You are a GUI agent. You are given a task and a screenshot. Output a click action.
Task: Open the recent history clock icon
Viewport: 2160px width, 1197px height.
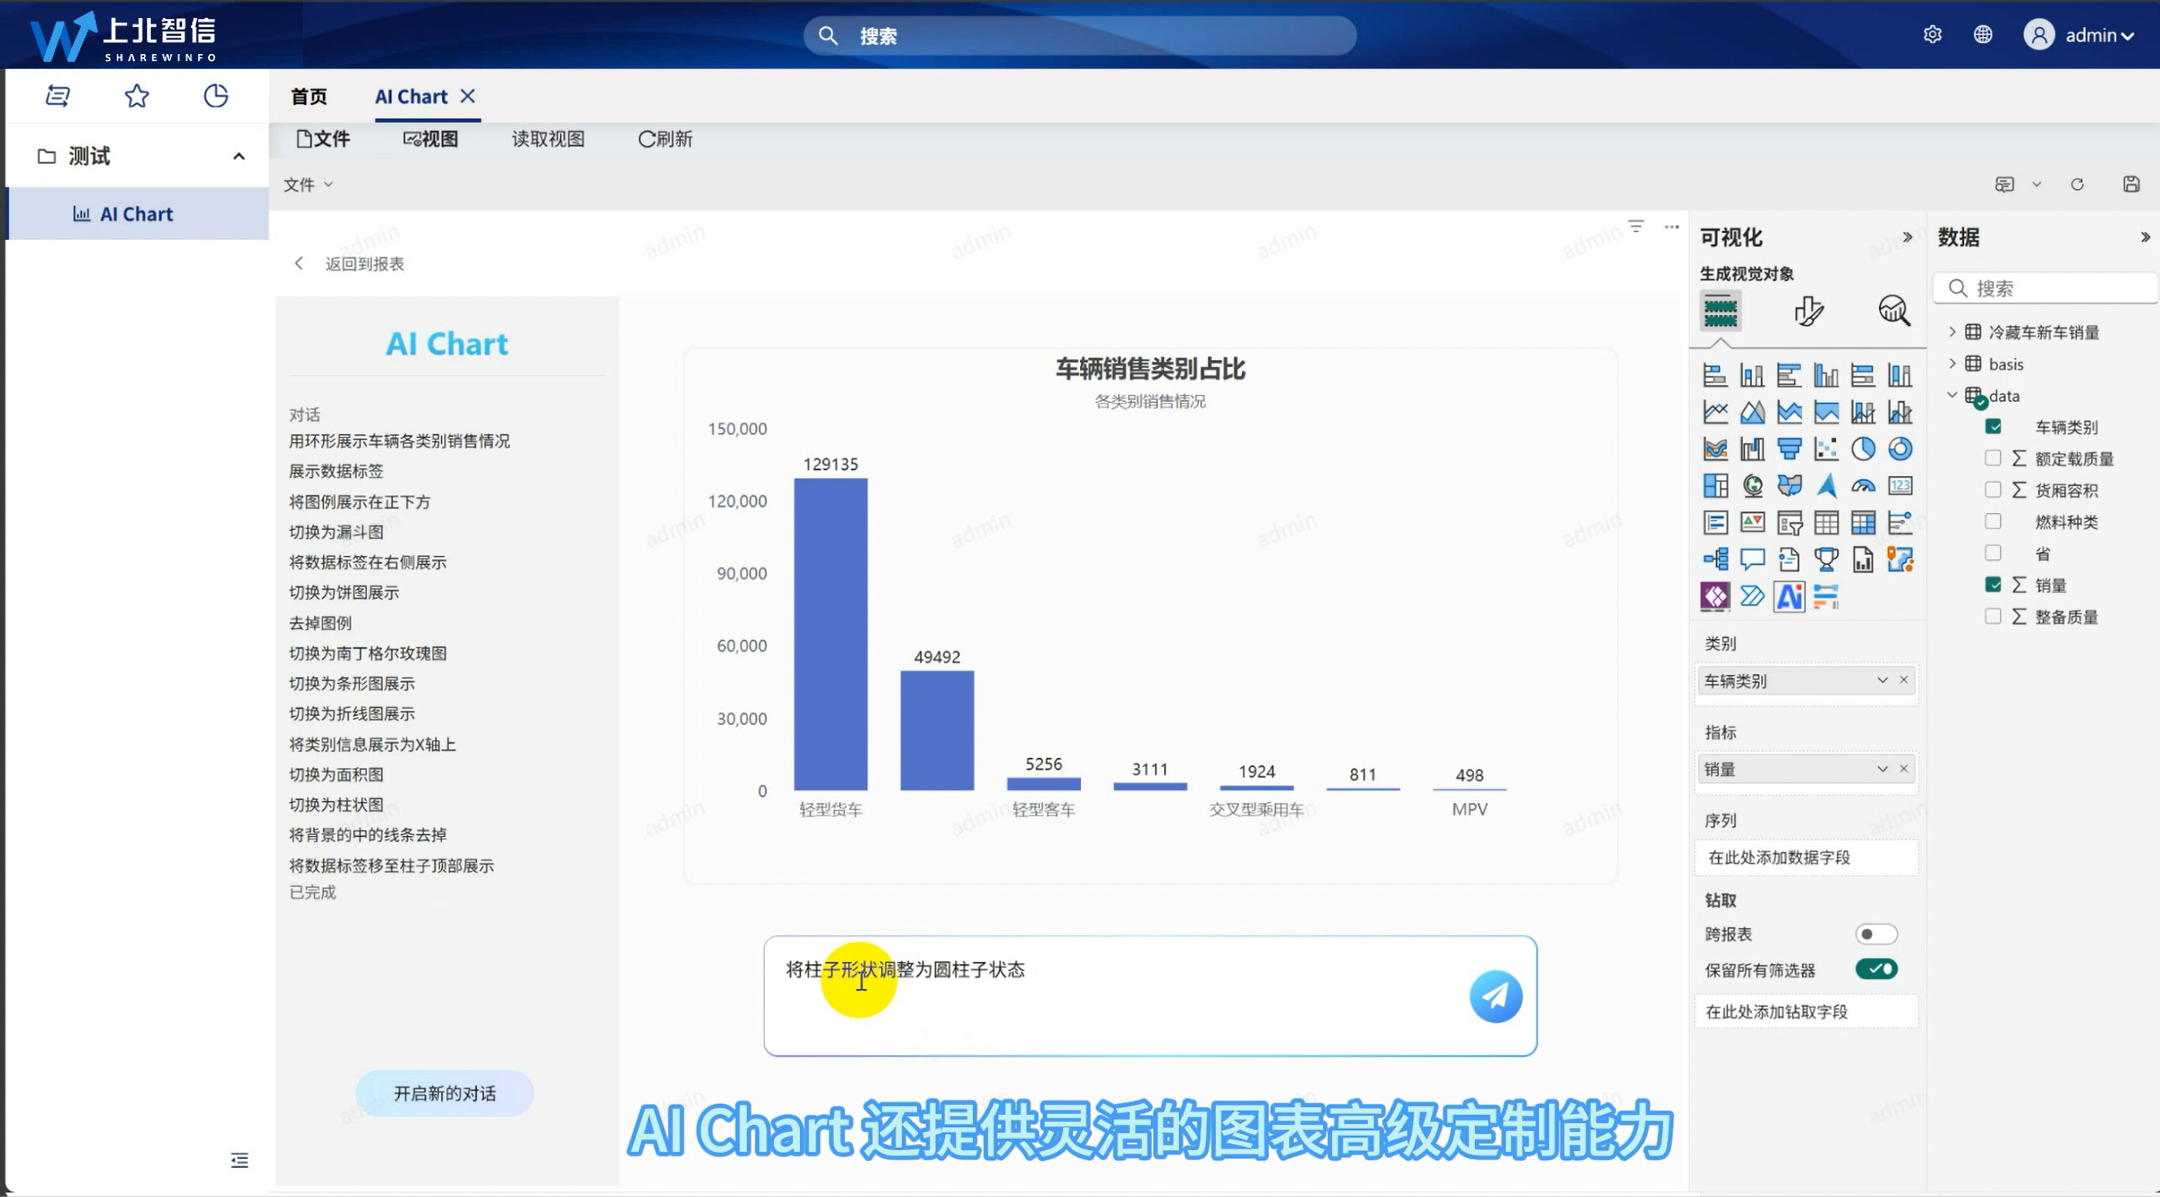216,96
